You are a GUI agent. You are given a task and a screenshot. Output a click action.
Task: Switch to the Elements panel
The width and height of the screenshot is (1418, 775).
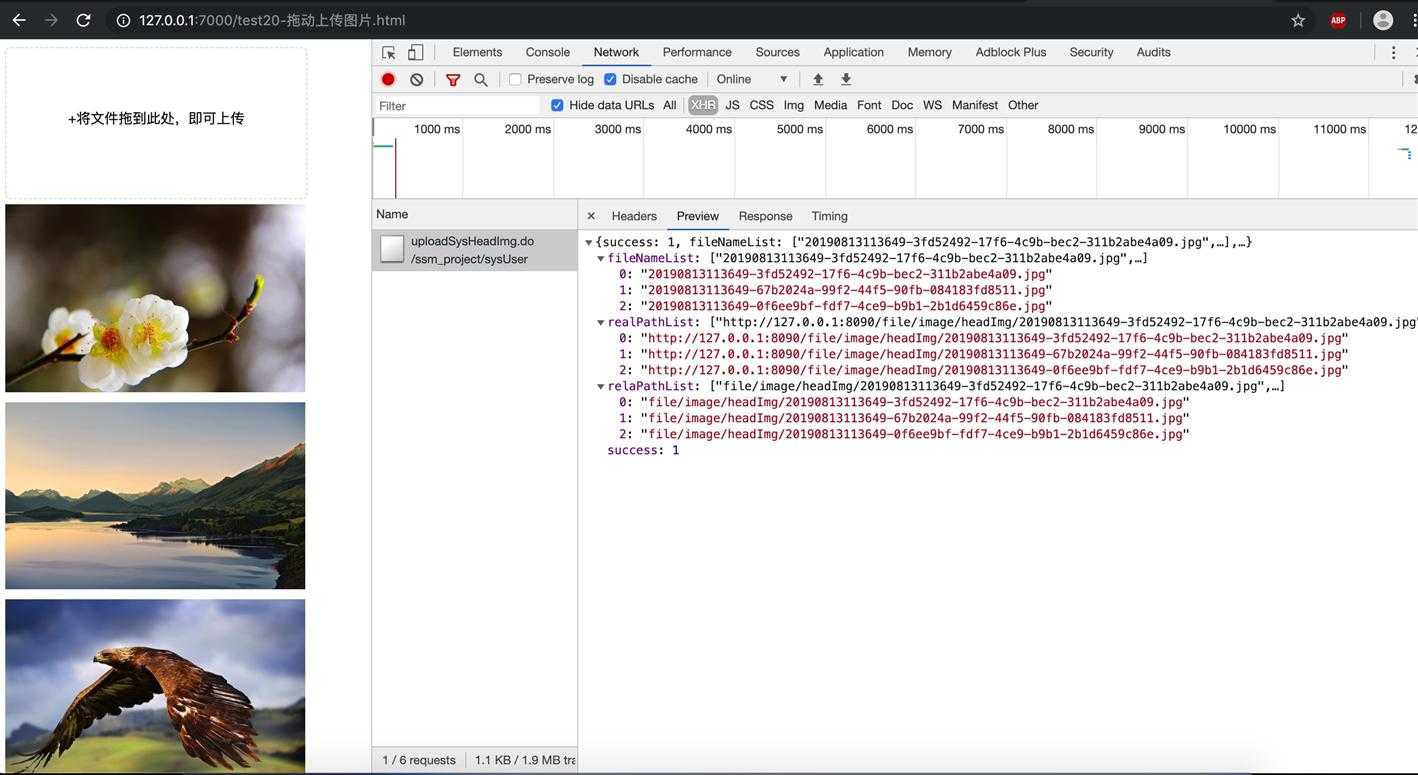click(477, 52)
